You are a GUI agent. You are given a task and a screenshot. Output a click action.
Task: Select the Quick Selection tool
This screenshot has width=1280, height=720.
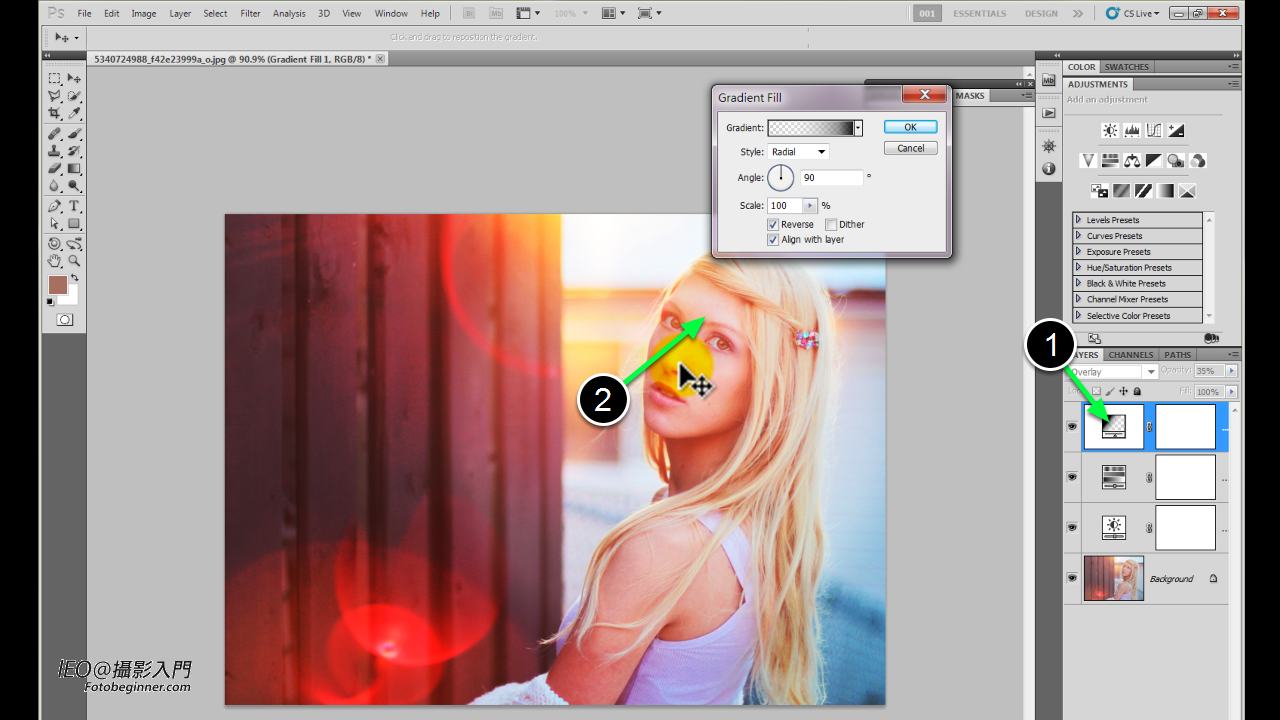point(74,96)
